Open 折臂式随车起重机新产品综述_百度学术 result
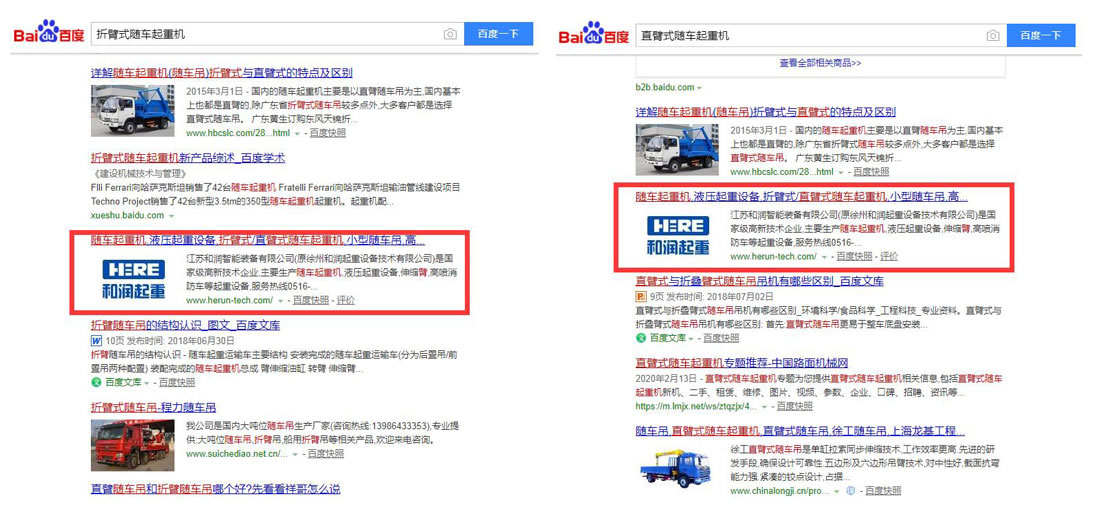This screenshot has width=1100, height=530. (188, 158)
